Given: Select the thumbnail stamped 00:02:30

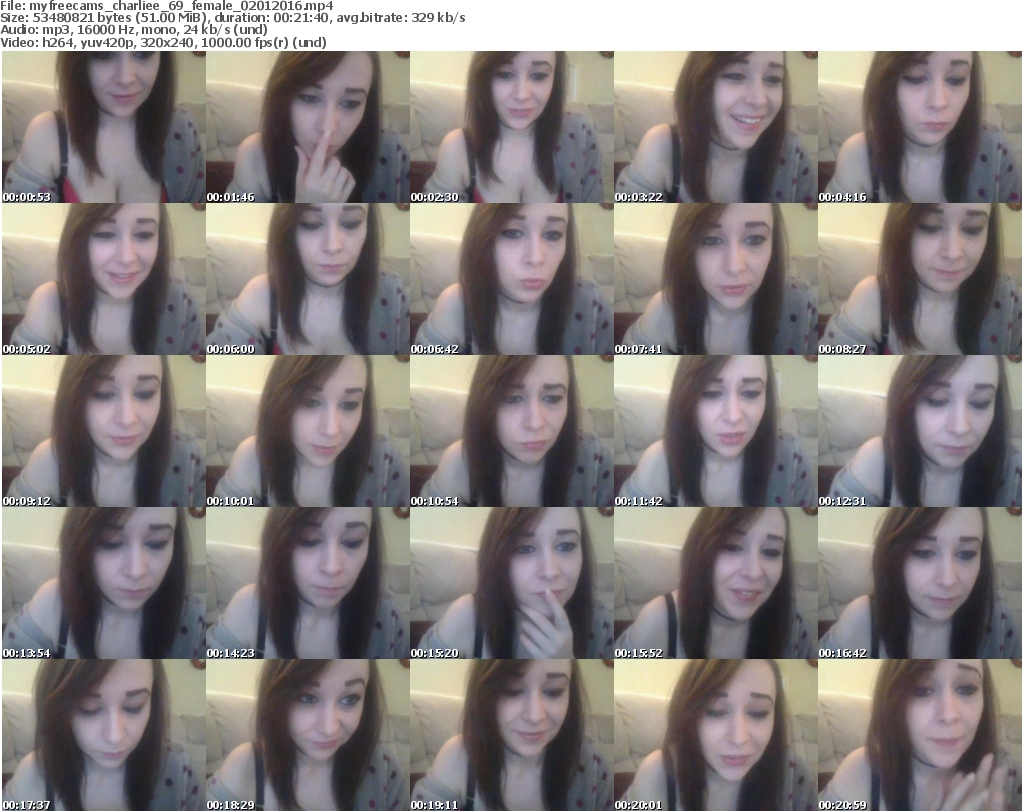Looking at the screenshot, I should point(511,127).
